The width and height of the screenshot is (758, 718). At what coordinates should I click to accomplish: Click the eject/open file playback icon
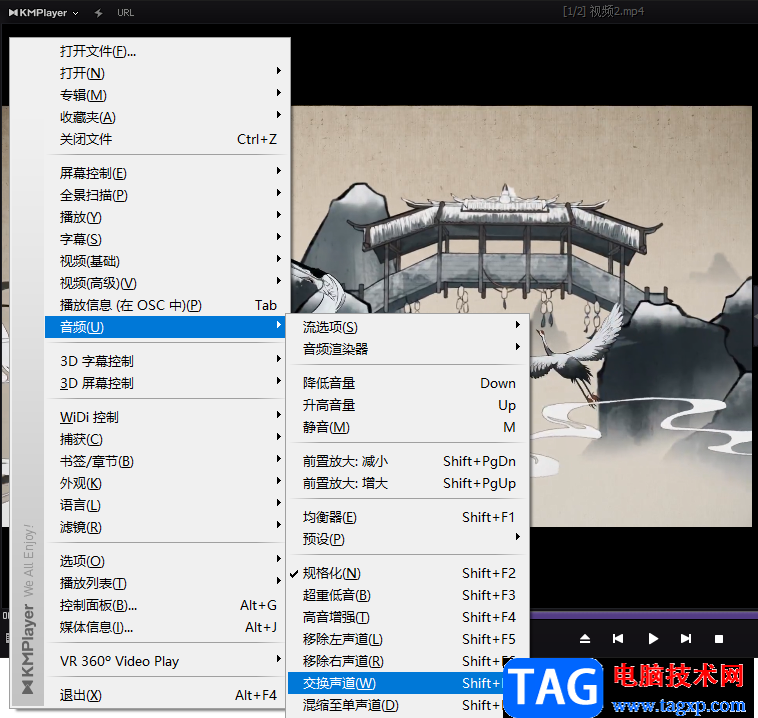click(585, 639)
